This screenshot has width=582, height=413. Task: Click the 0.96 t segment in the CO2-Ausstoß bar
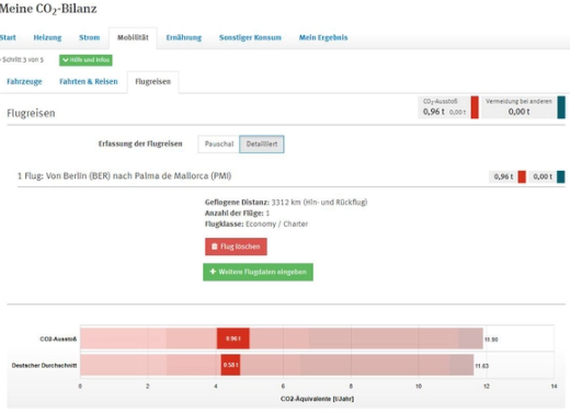pos(233,338)
